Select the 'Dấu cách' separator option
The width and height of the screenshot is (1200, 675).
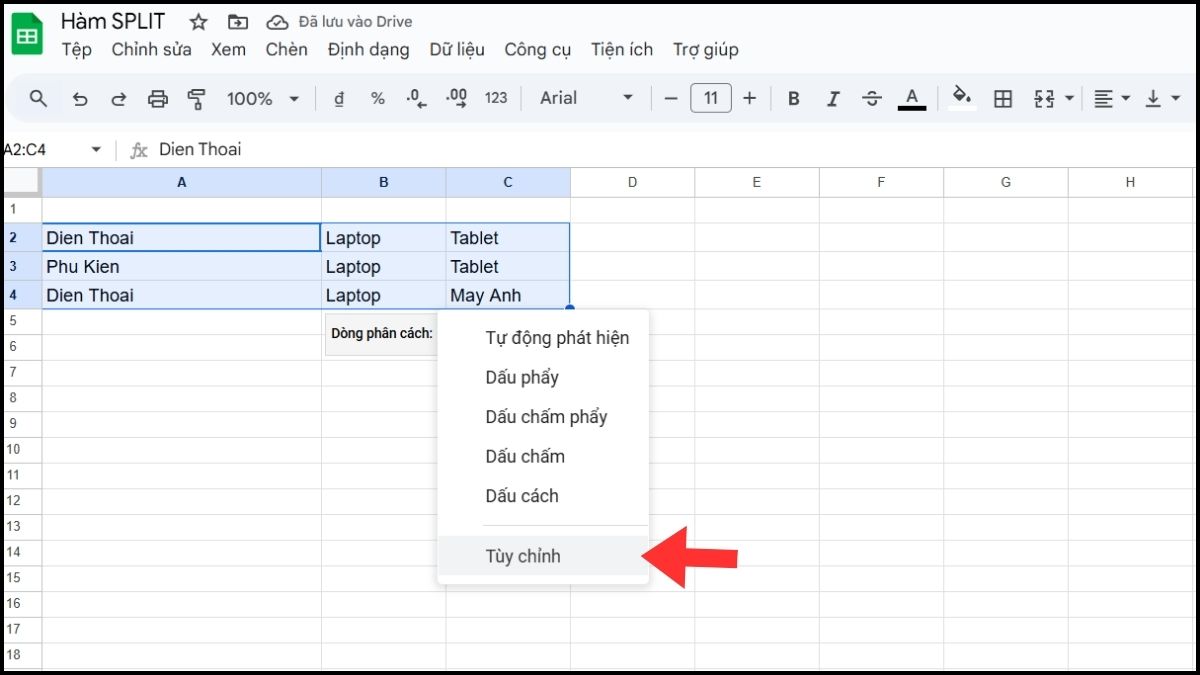click(524, 496)
